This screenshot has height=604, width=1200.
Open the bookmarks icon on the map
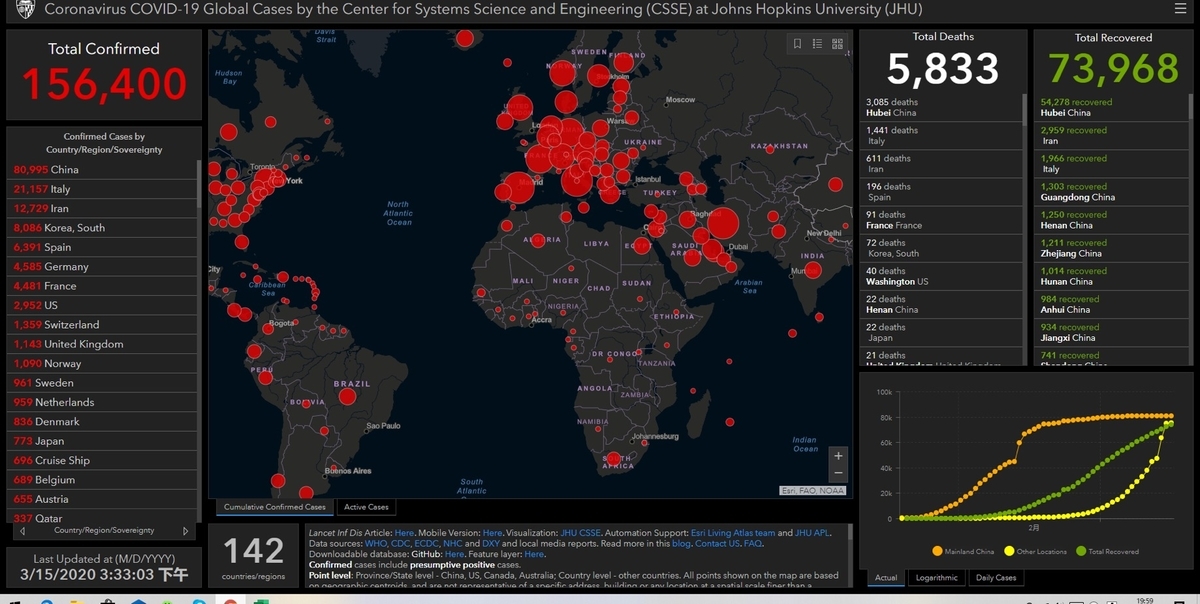point(797,44)
